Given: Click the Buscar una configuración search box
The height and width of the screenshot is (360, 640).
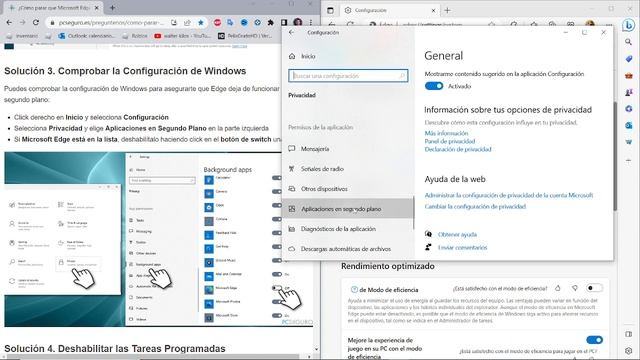Looking at the screenshot, I should [x=348, y=76].
